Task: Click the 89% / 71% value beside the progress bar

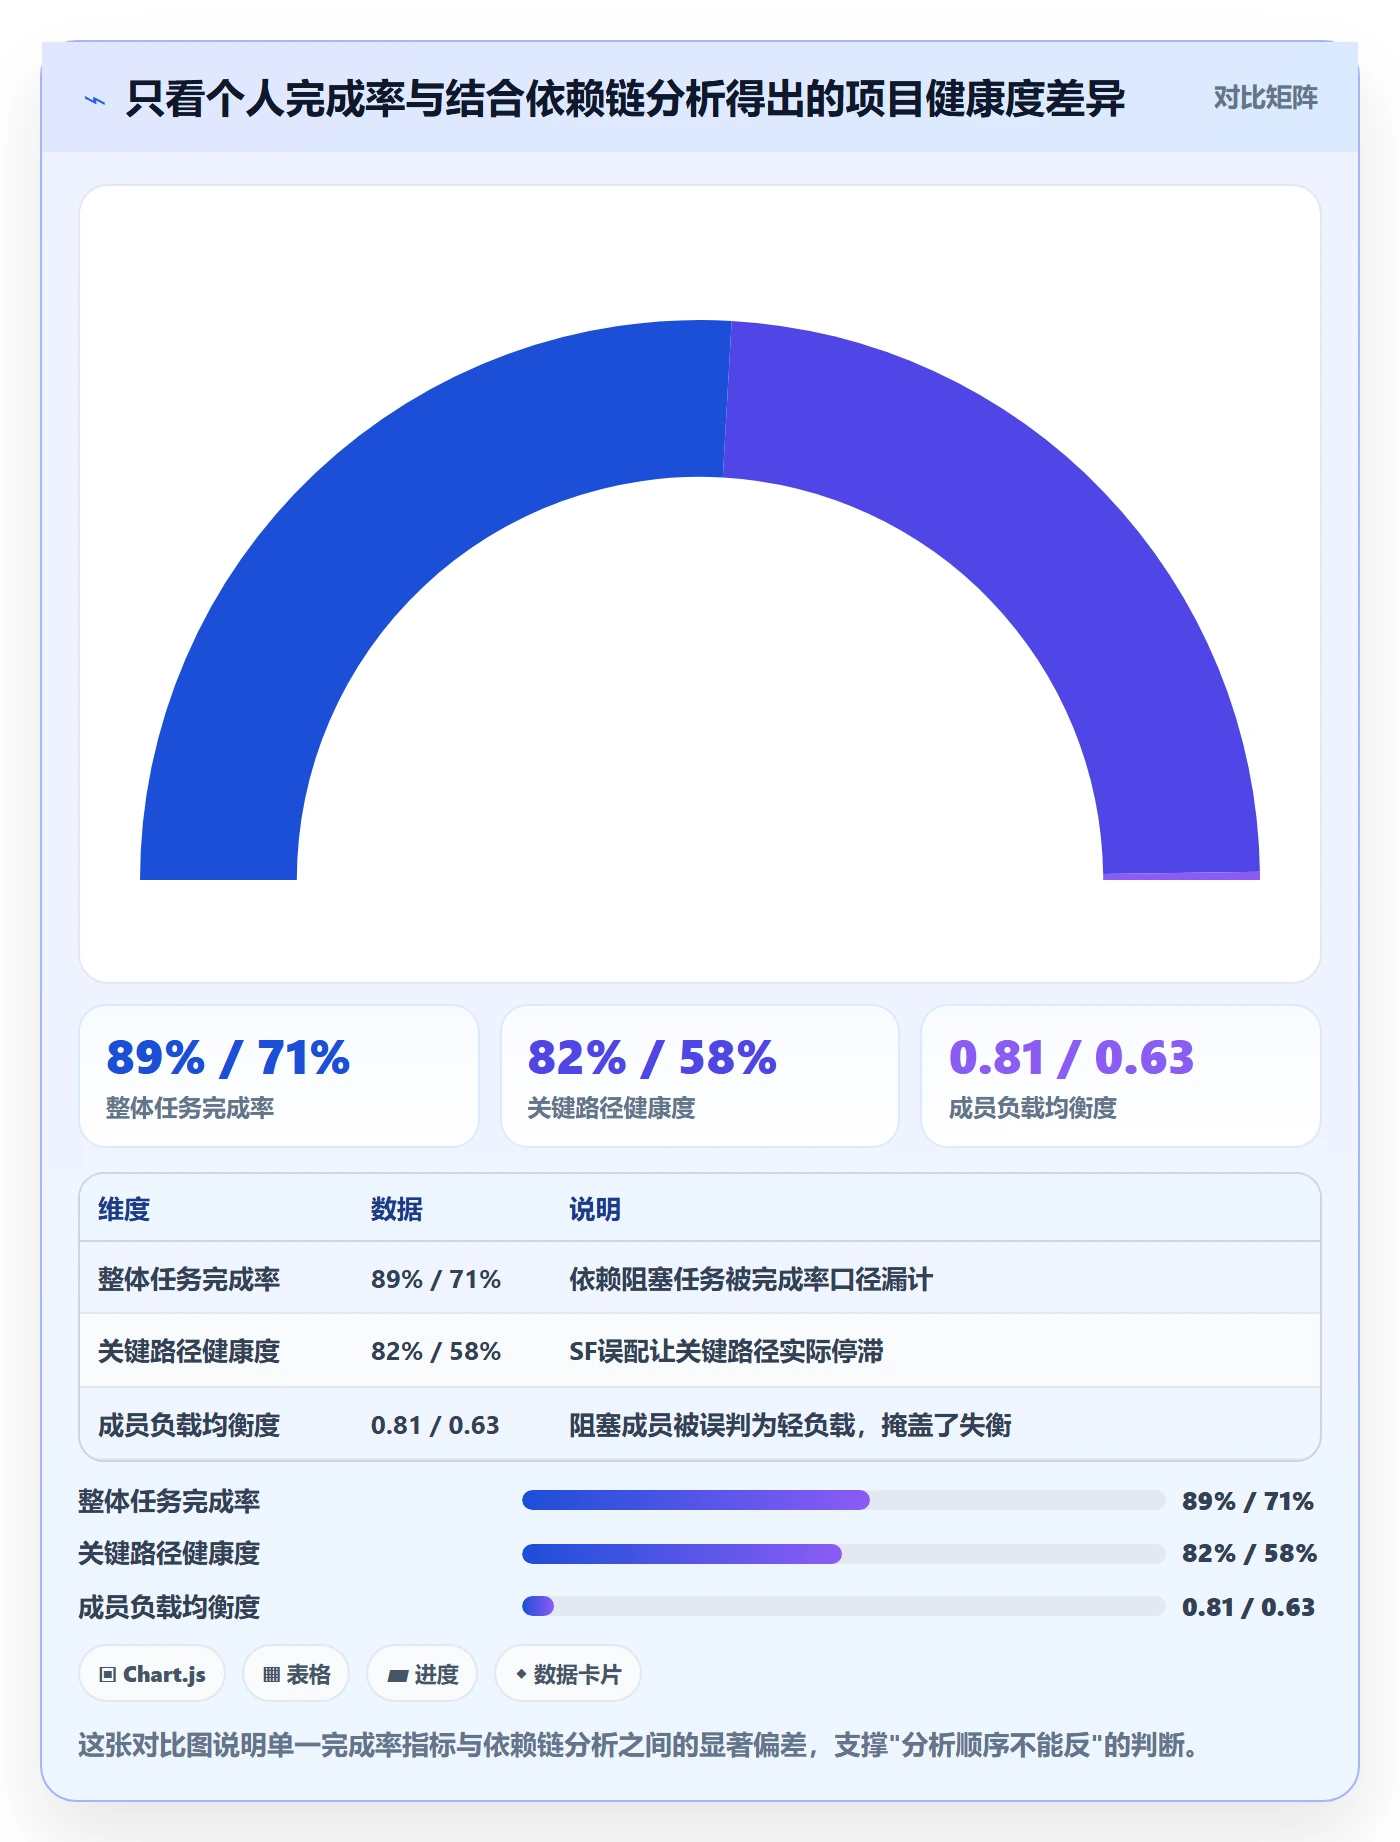Action: click(1248, 1501)
